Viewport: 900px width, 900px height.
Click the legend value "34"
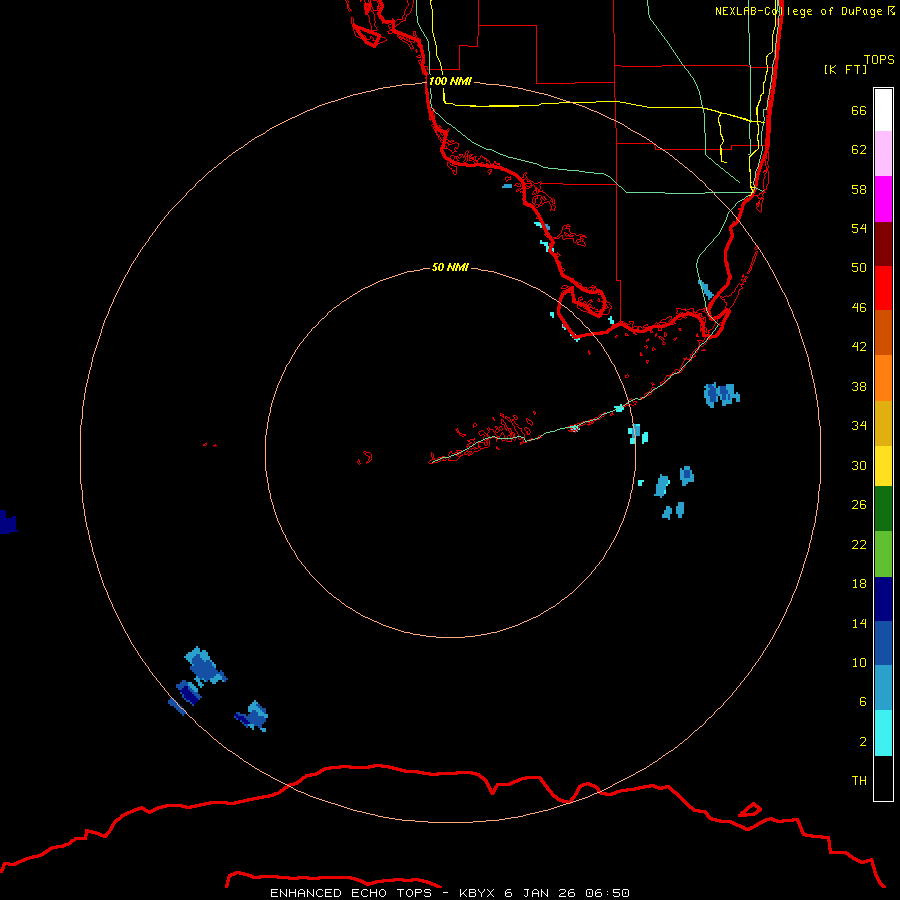tap(859, 426)
